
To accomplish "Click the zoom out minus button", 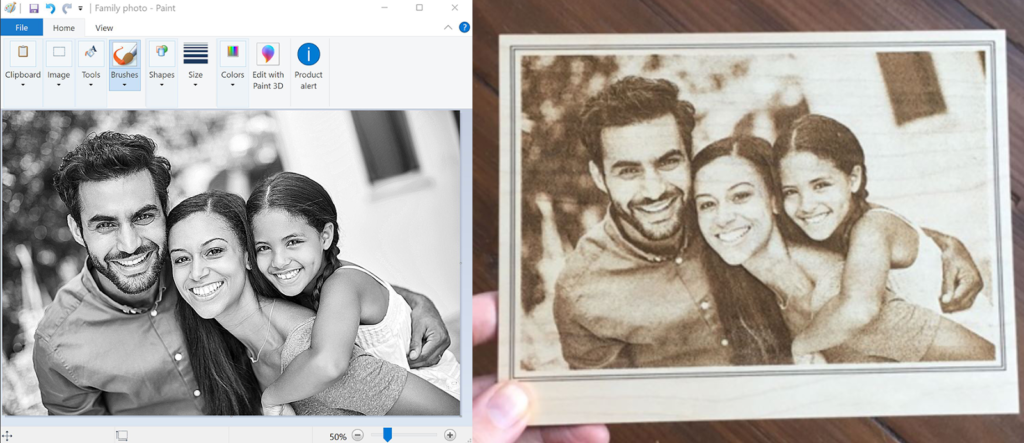I will click(358, 435).
